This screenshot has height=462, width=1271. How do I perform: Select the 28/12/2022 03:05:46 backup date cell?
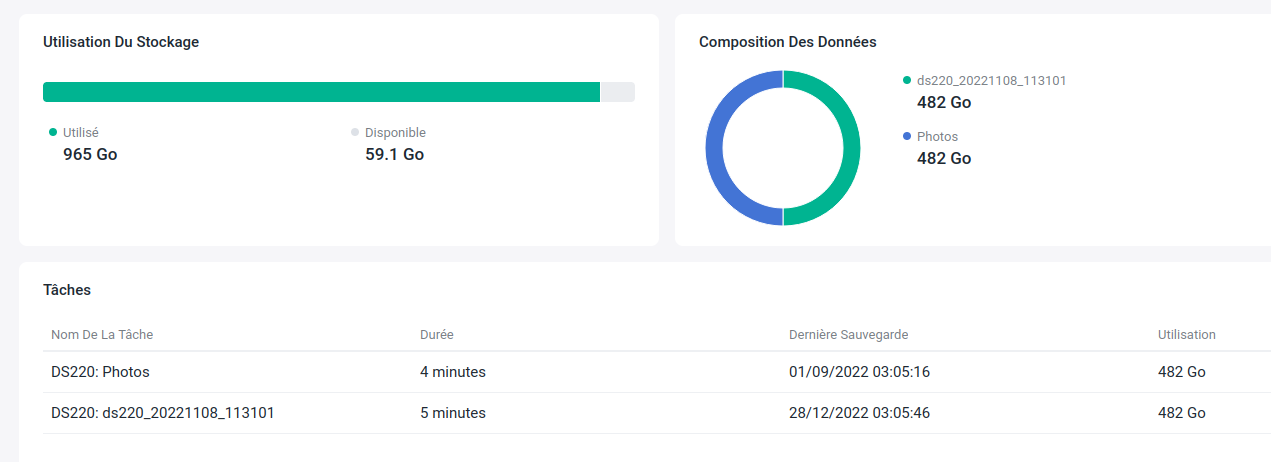(859, 412)
